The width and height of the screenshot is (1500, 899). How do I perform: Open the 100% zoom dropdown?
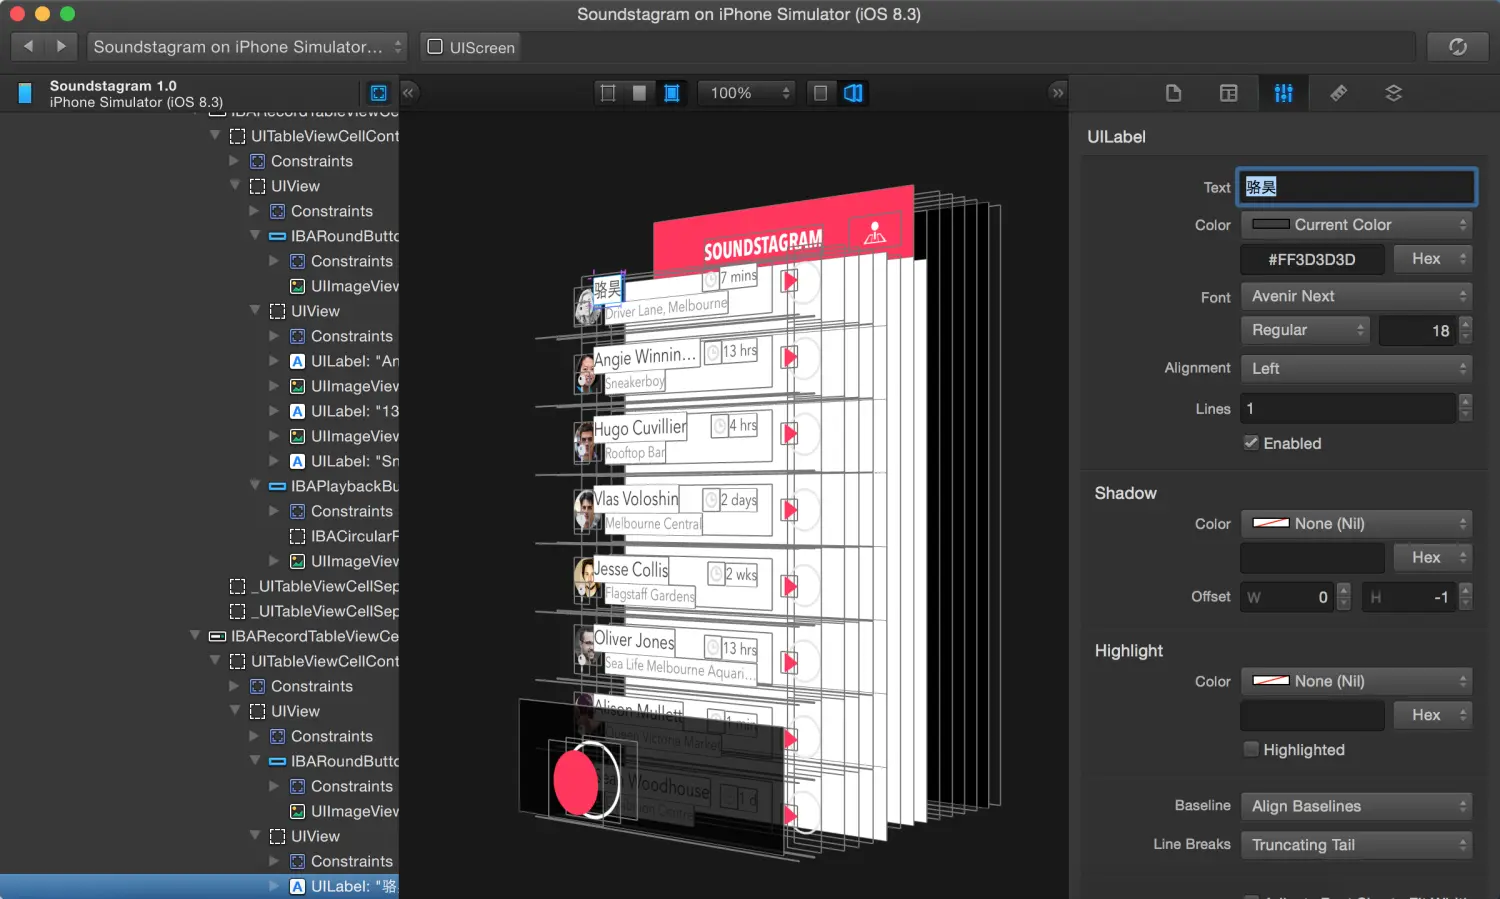(x=746, y=93)
